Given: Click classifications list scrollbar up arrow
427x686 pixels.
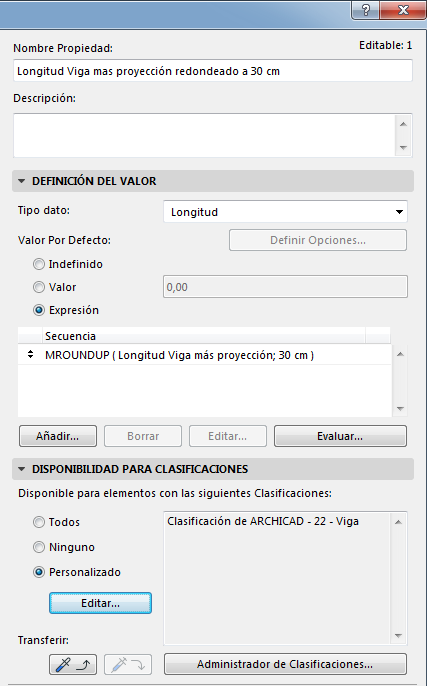Looking at the screenshot, I should tap(398, 522).
